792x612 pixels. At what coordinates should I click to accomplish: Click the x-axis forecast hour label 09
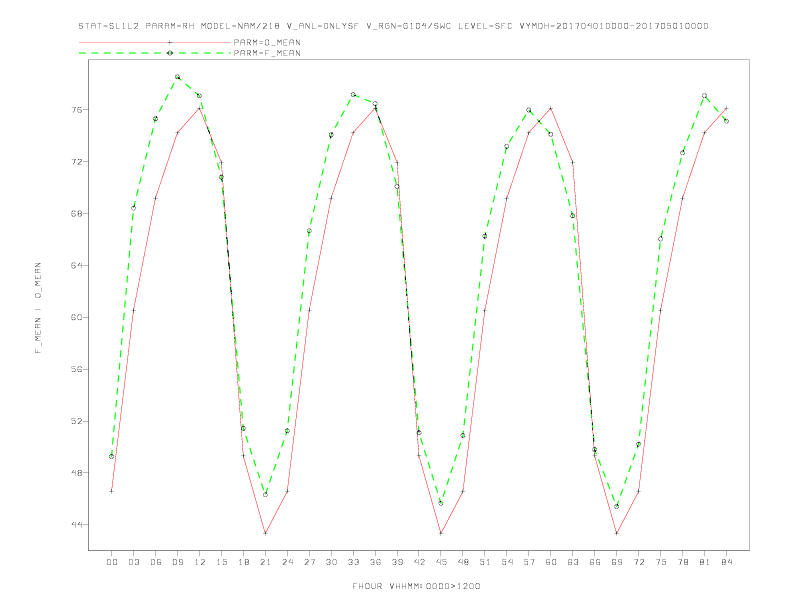point(177,562)
